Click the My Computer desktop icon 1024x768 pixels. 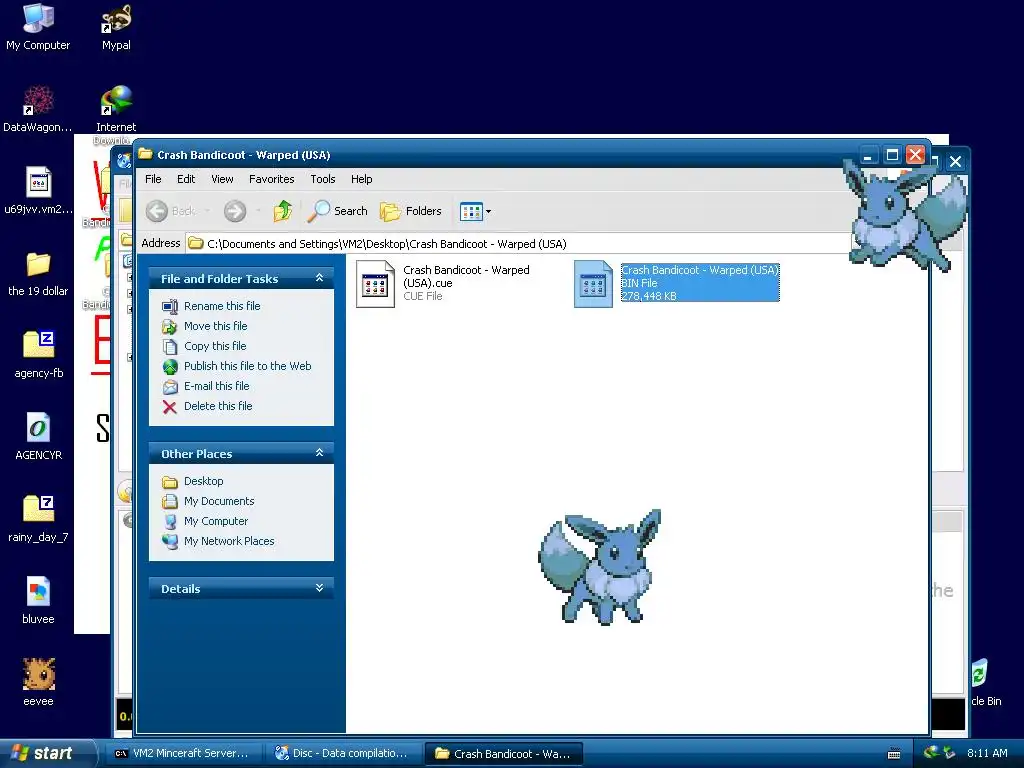39,18
